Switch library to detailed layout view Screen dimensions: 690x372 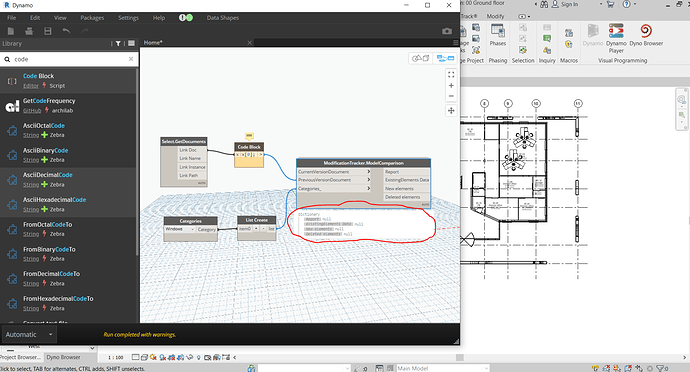coord(131,44)
